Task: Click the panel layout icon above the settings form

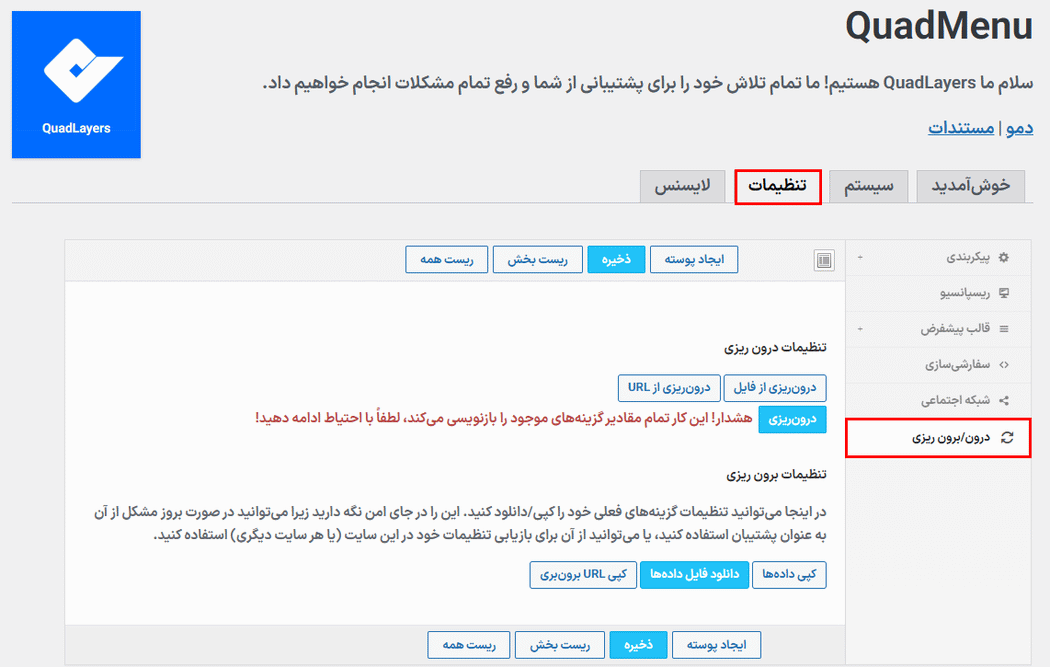Action: (824, 259)
